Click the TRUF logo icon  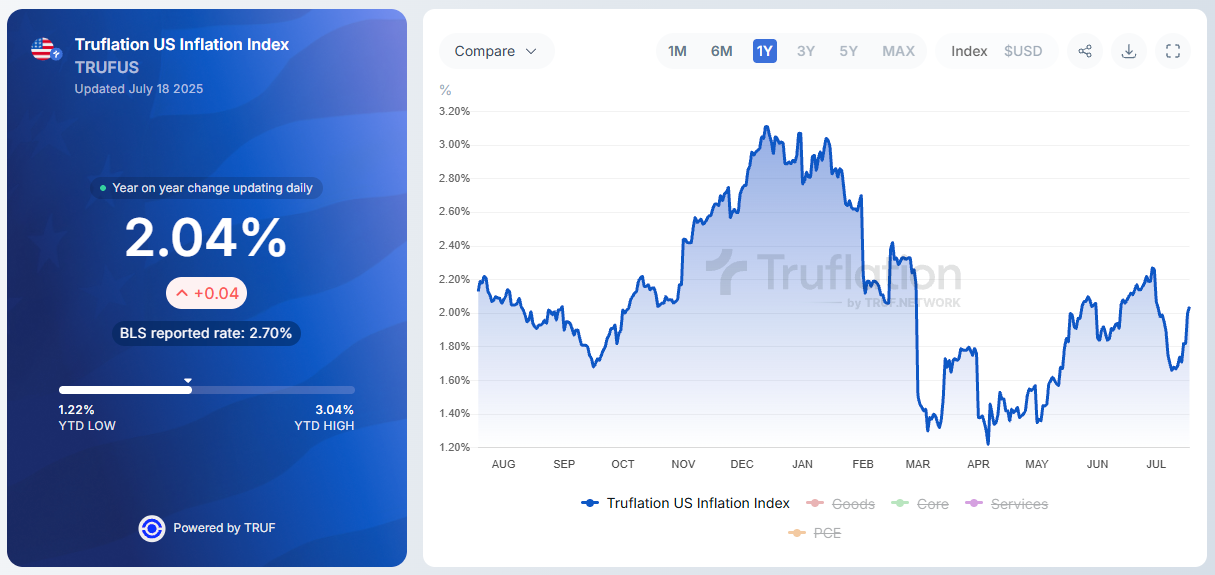tap(152, 528)
